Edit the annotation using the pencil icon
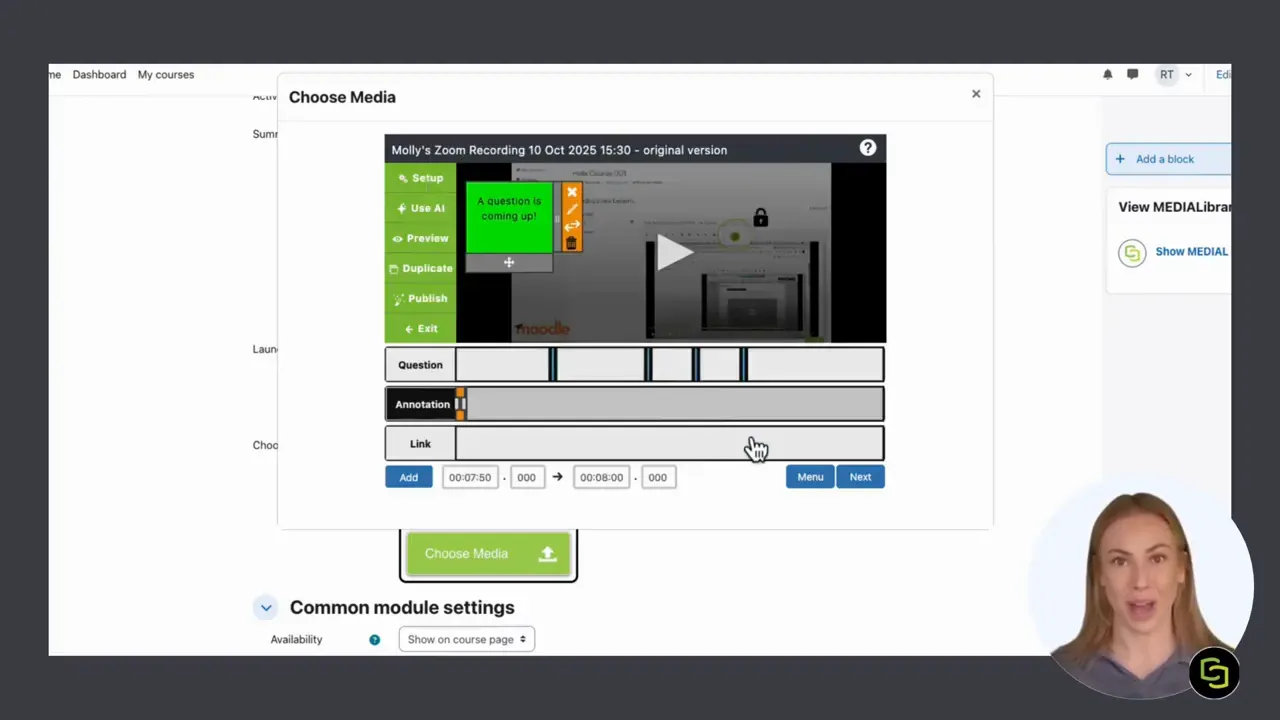This screenshot has width=1280, height=720. (x=572, y=209)
